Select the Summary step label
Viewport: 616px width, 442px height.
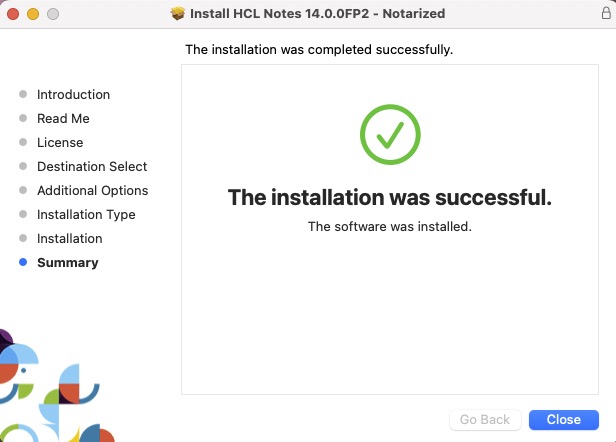[68, 263]
